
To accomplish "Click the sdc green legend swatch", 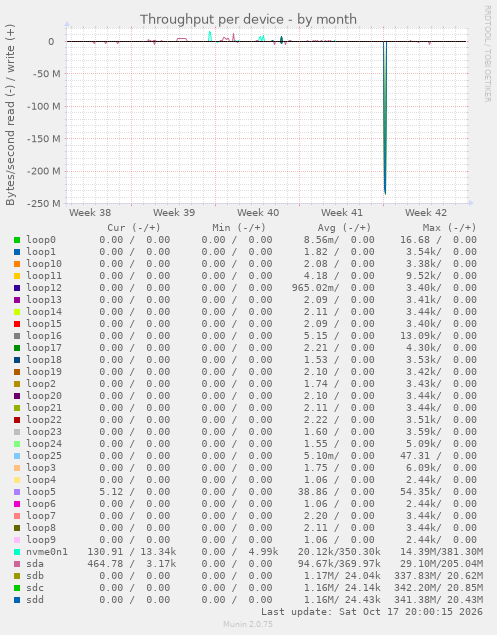I will 17,588.
